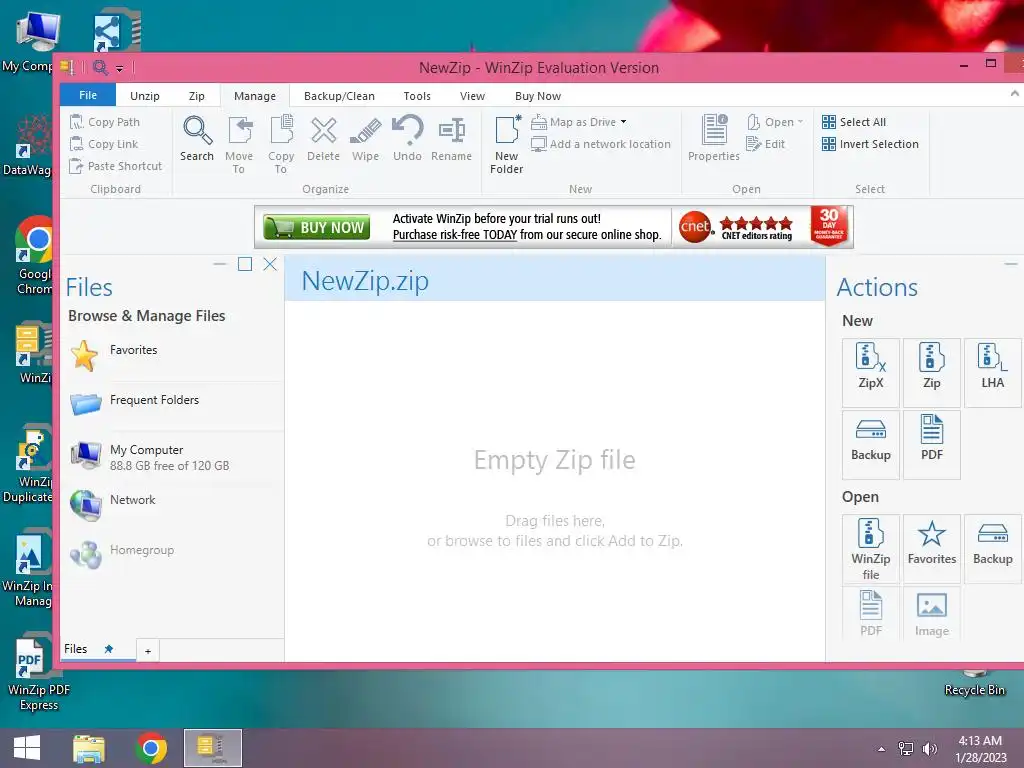Unpin the Files tab pin icon
This screenshot has height=768, width=1024.
pyautogui.click(x=109, y=649)
